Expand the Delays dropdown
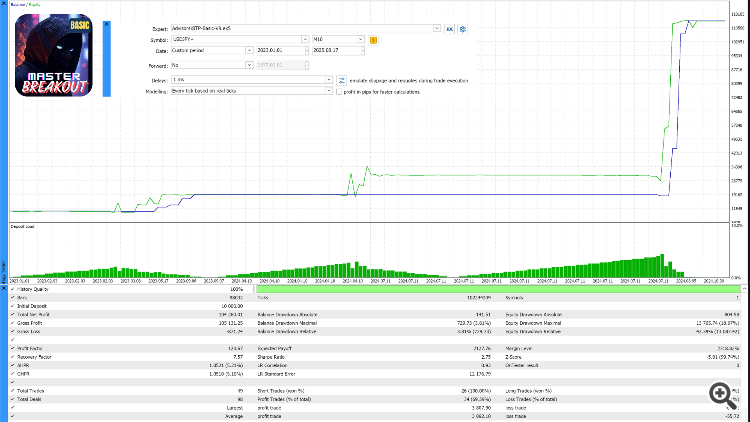The image size is (750, 422). pyautogui.click(x=330, y=79)
